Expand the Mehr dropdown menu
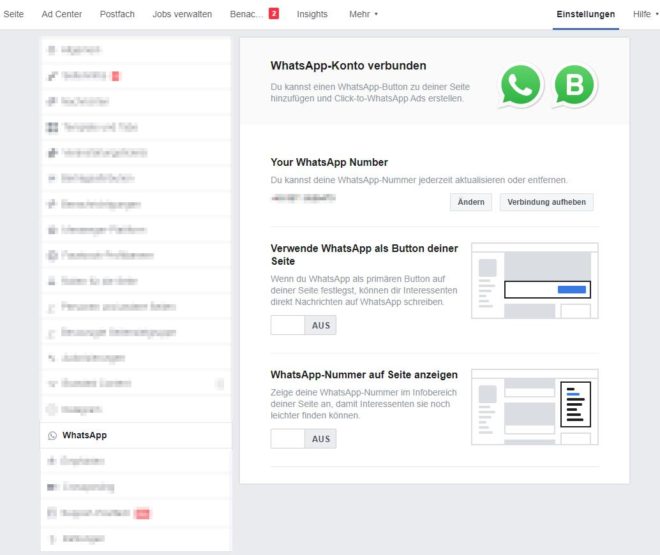The image size is (660, 555). [363, 14]
